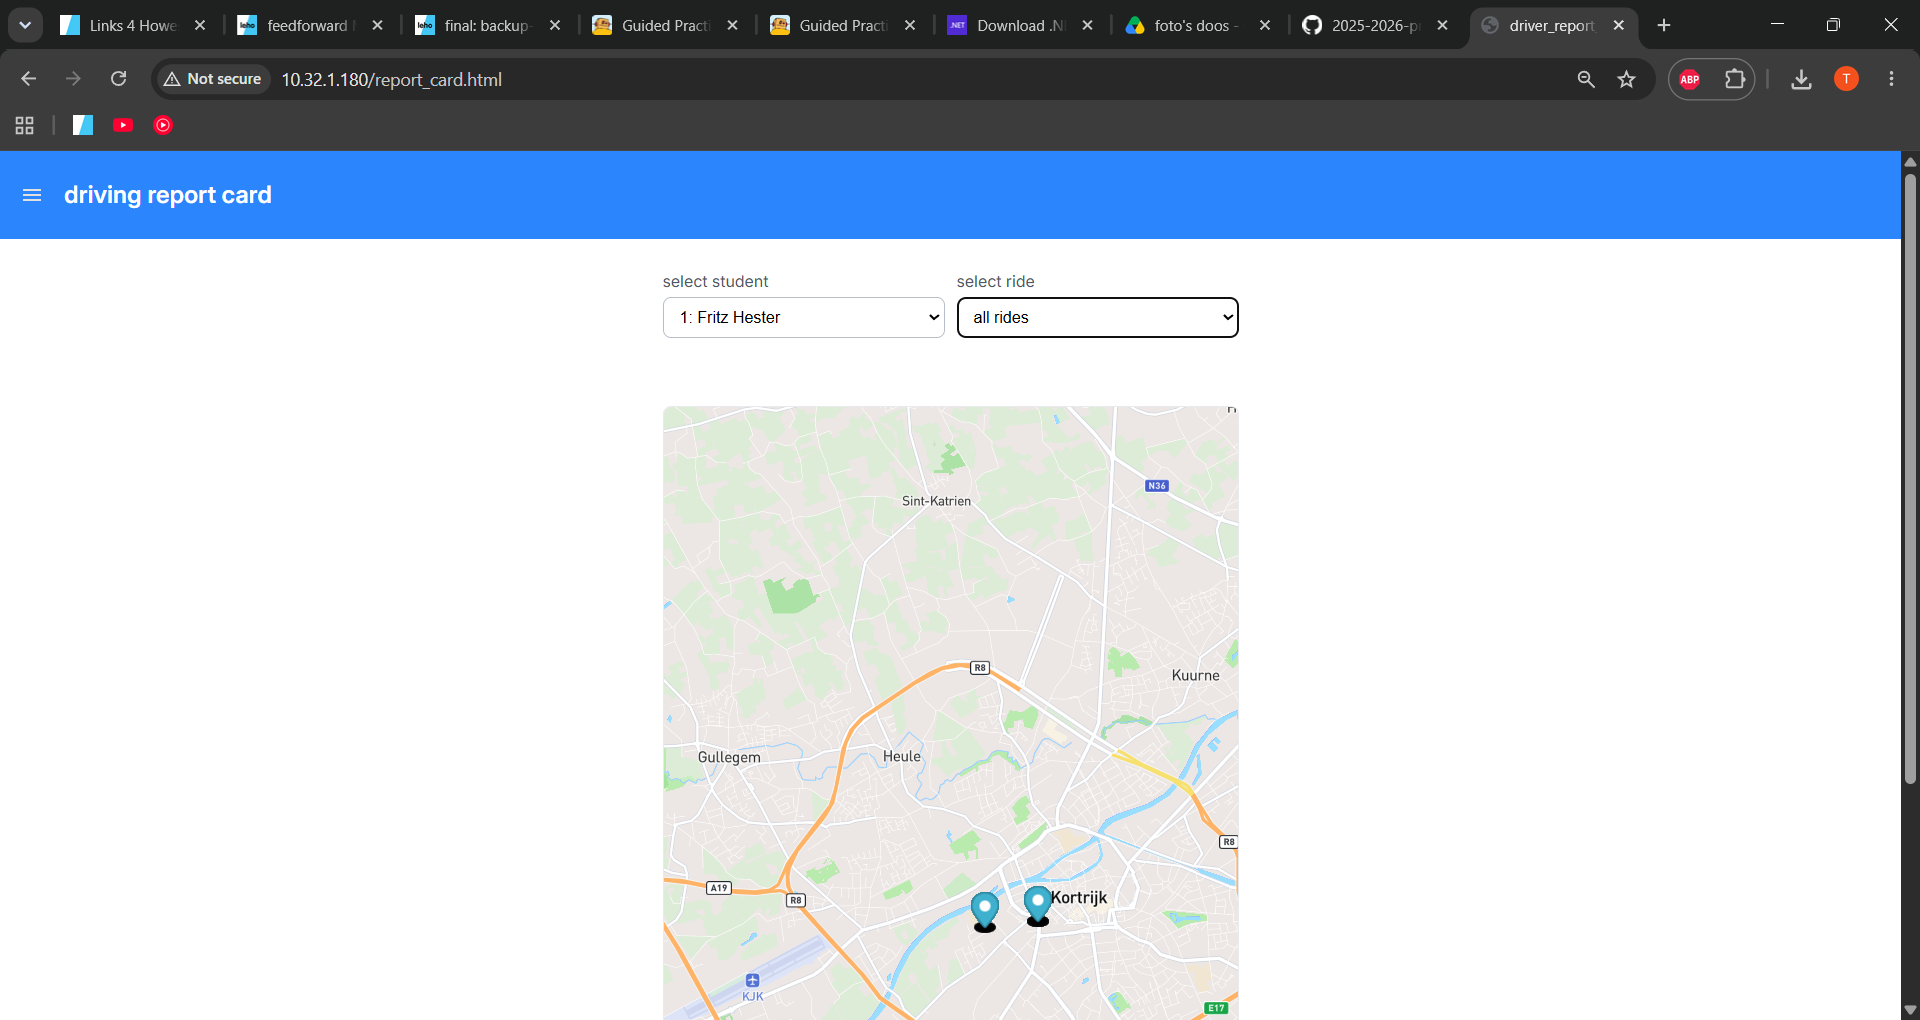
Task: Click the E17 road shield on map
Action: (x=1216, y=1008)
